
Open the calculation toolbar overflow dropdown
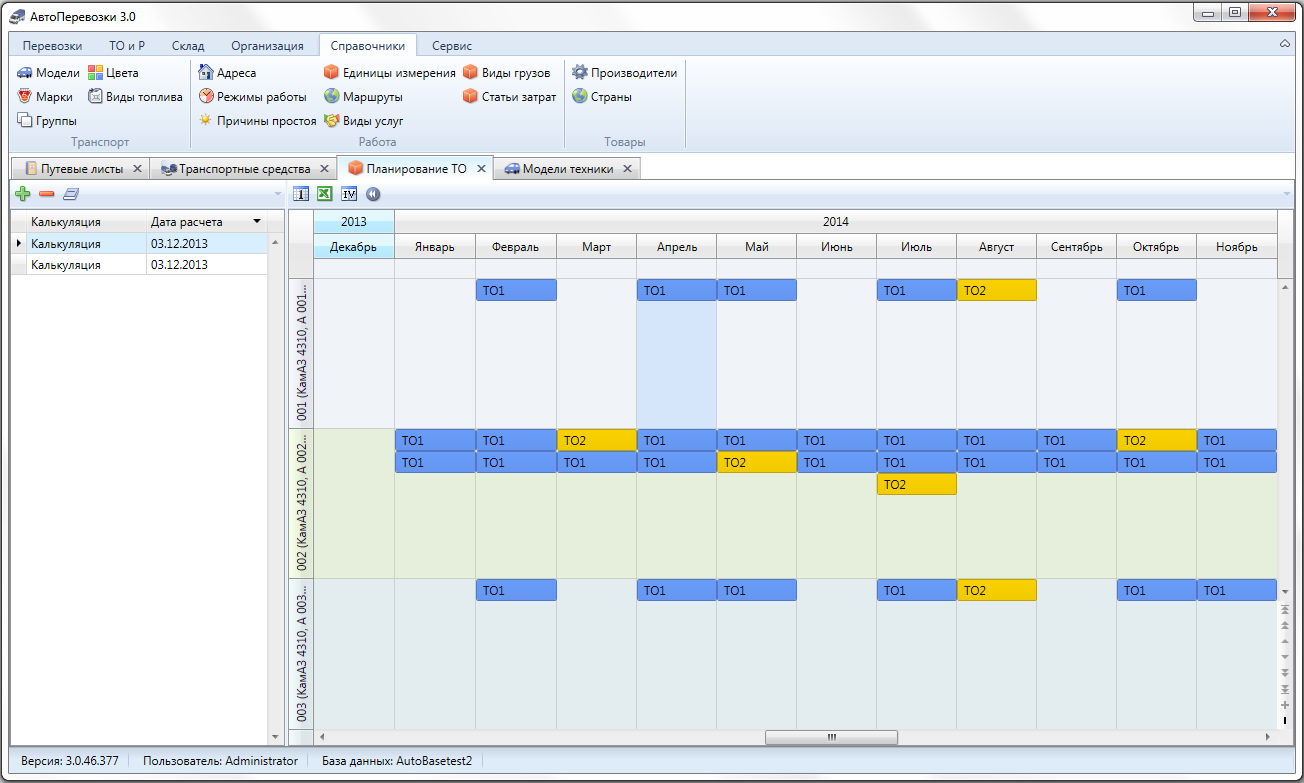point(279,194)
